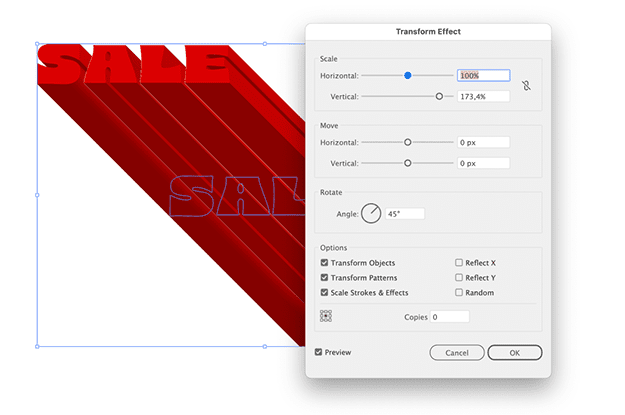Click the Scale Vertical slider handle
625x415 pixels.
pos(439,96)
